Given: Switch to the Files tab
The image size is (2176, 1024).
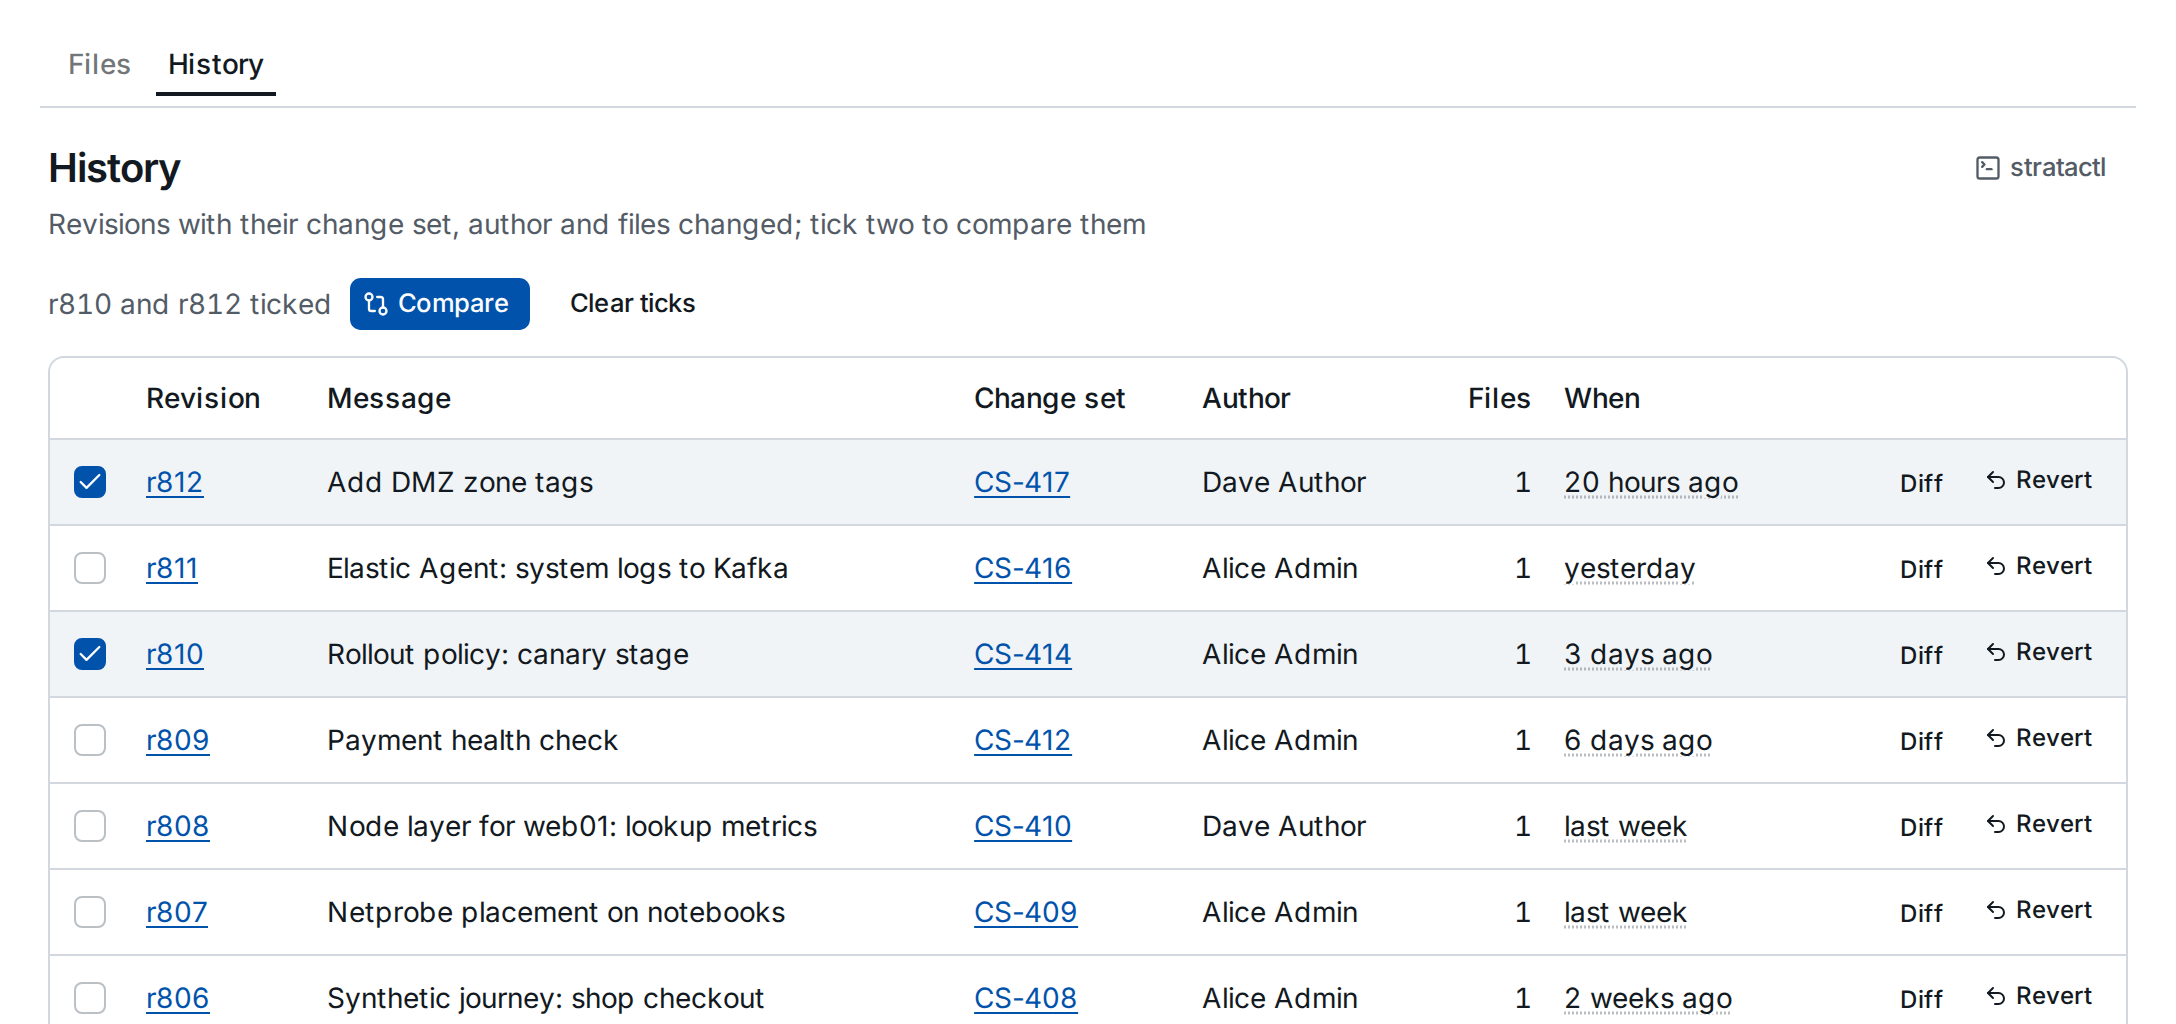Looking at the screenshot, I should coord(99,64).
